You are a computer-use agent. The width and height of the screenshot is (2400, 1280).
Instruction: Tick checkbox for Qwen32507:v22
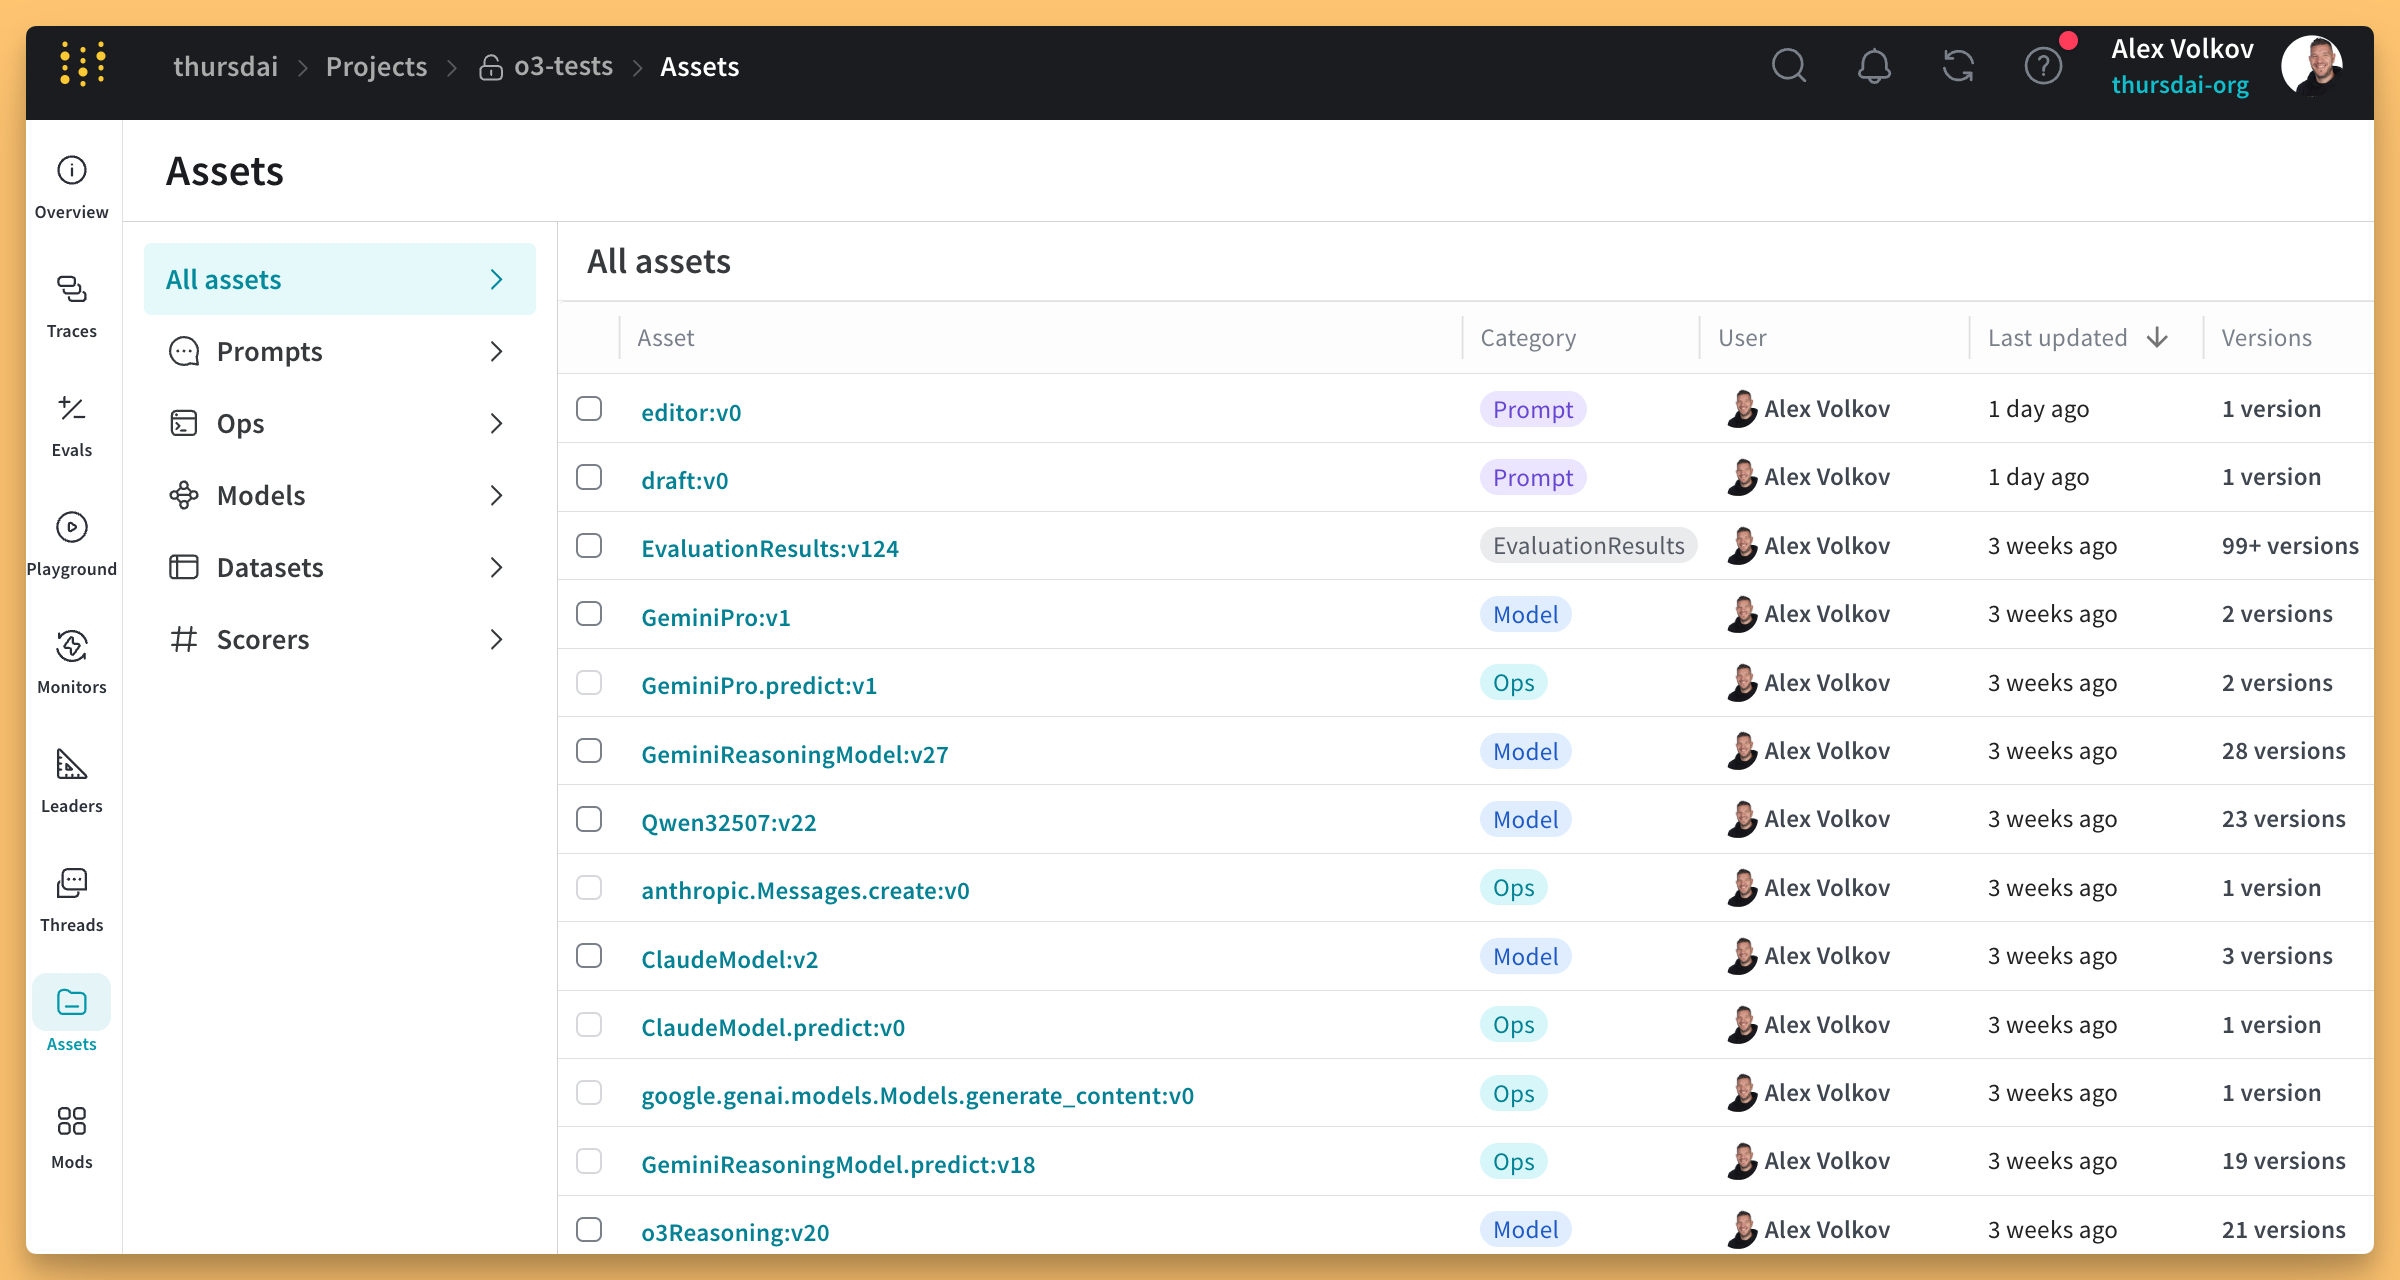tap(589, 819)
